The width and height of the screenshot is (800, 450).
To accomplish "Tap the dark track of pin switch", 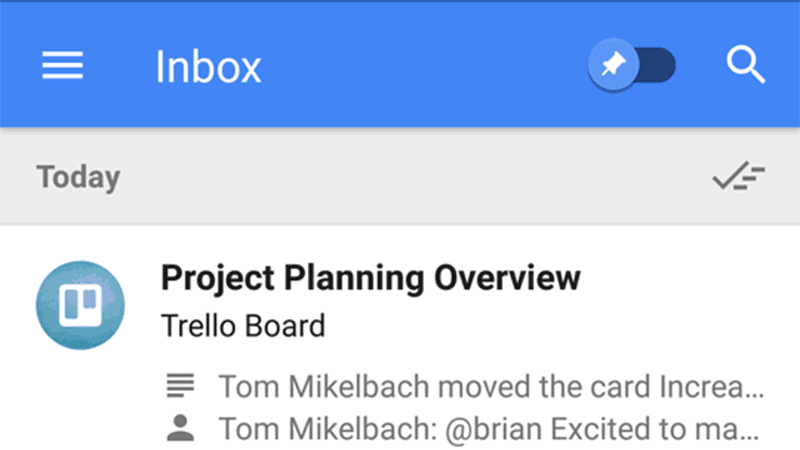I will [657, 65].
